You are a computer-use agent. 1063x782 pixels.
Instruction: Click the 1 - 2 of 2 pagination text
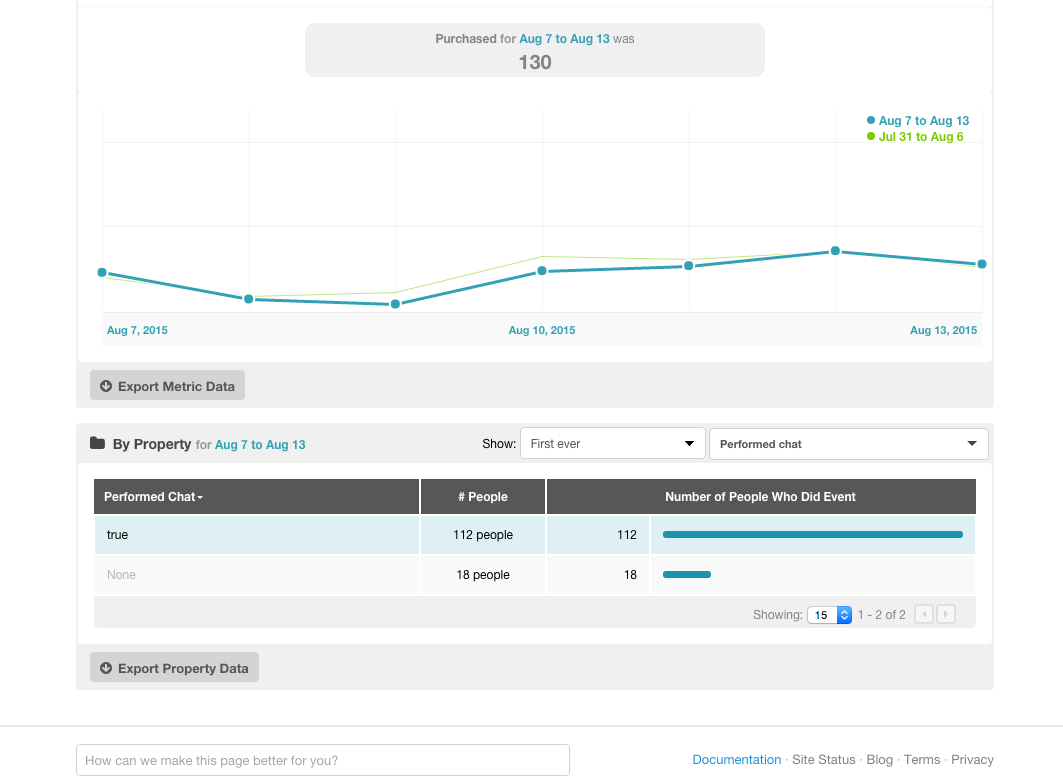(x=881, y=615)
